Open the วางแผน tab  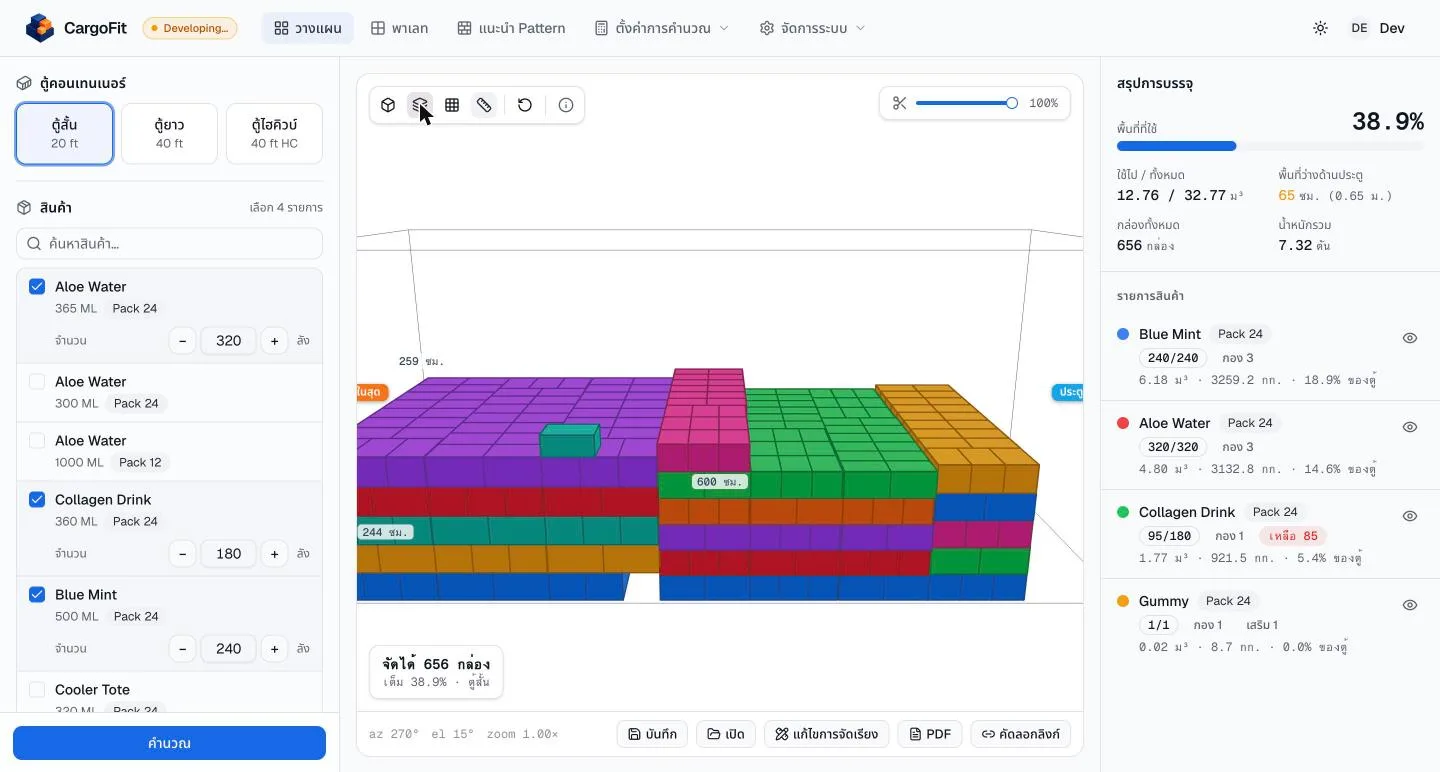tap(308, 28)
